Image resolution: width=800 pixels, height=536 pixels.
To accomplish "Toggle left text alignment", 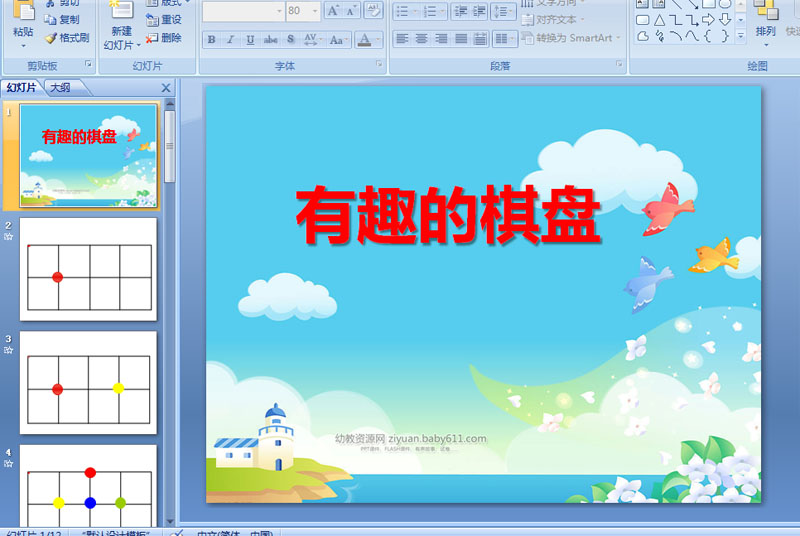I will tap(402, 39).
